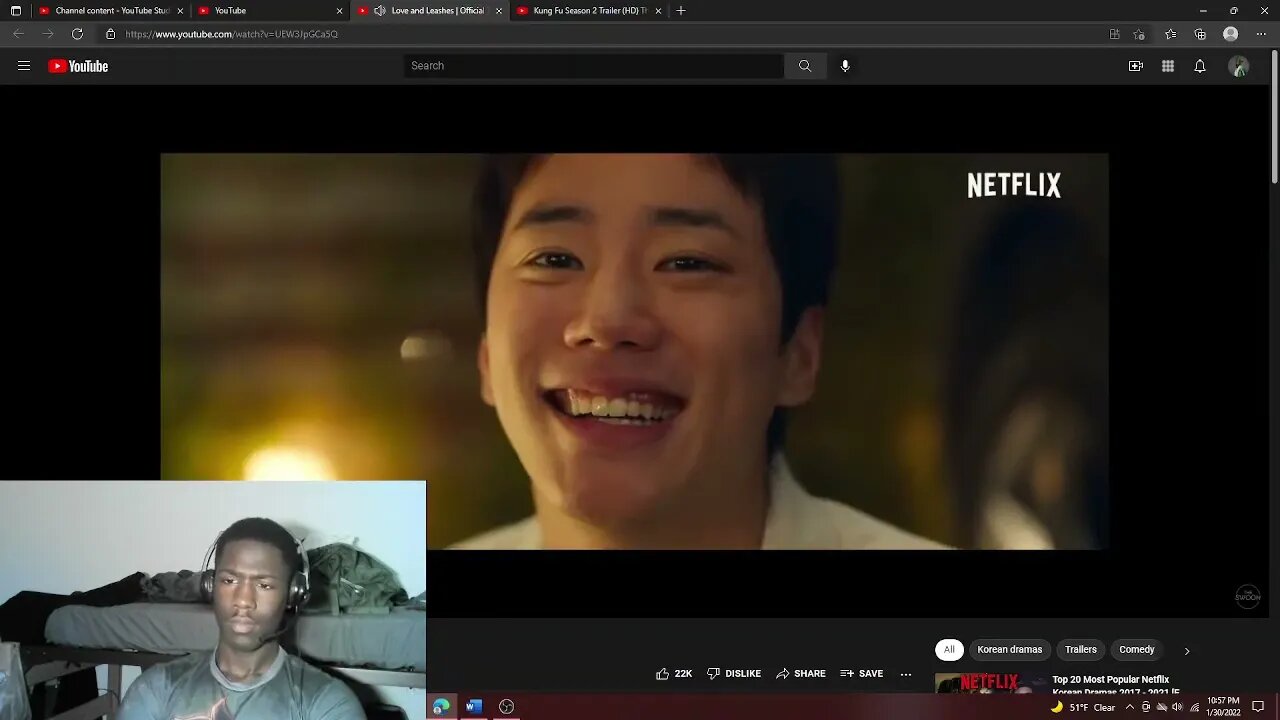Open Top 20 Most Popular Netflix title
Viewport: 1280px width, 720px height.
point(1116,686)
